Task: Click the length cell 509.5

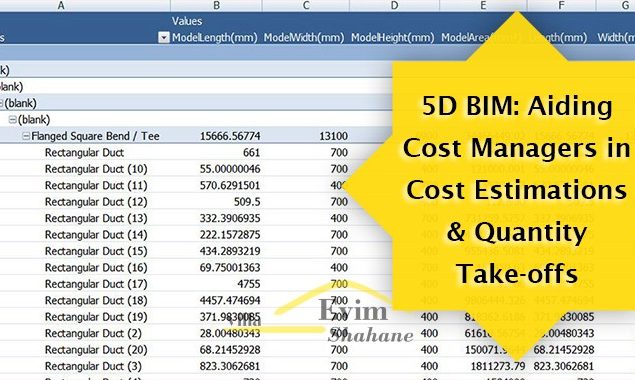Action: (x=247, y=202)
